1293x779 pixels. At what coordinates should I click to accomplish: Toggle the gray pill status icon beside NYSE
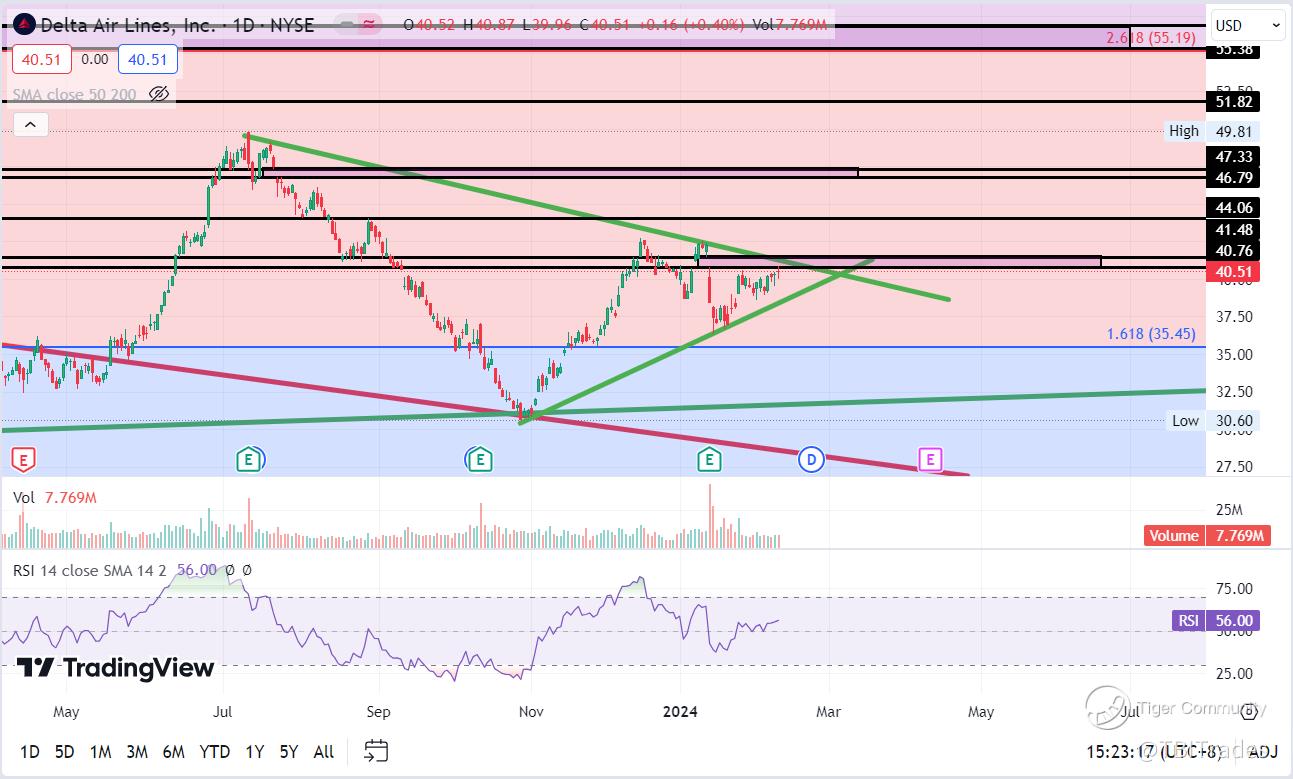tap(346, 24)
